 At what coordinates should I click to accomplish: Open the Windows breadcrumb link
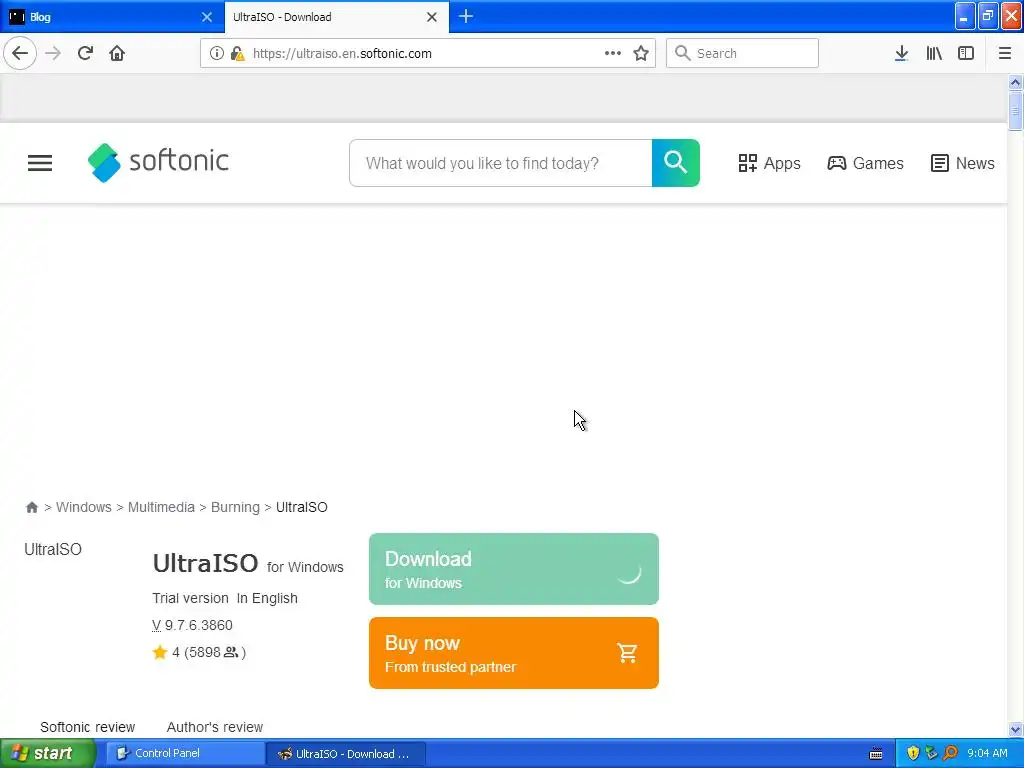(x=84, y=507)
